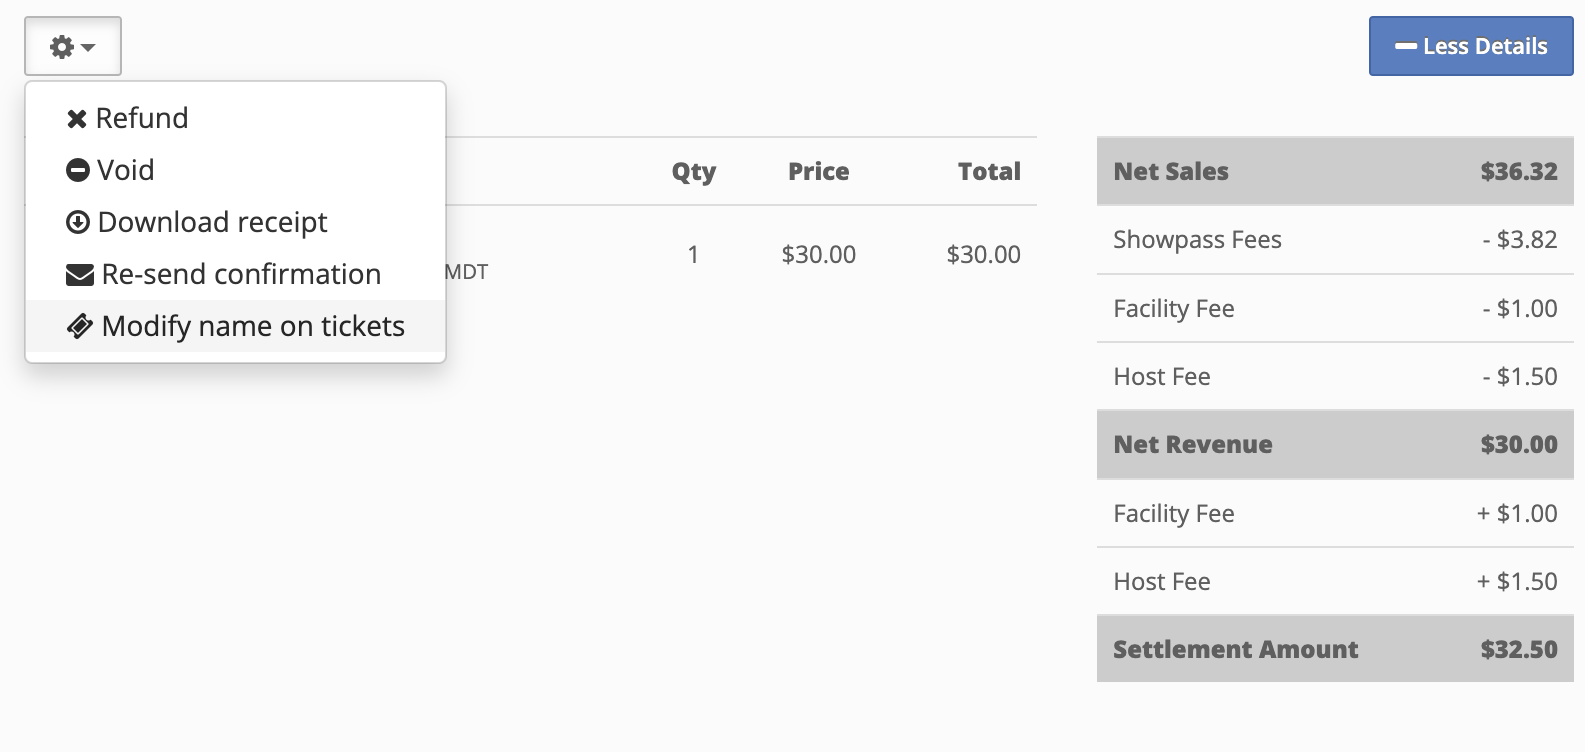
Task: Click the Net Revenue row
Action: [1335, 444]
